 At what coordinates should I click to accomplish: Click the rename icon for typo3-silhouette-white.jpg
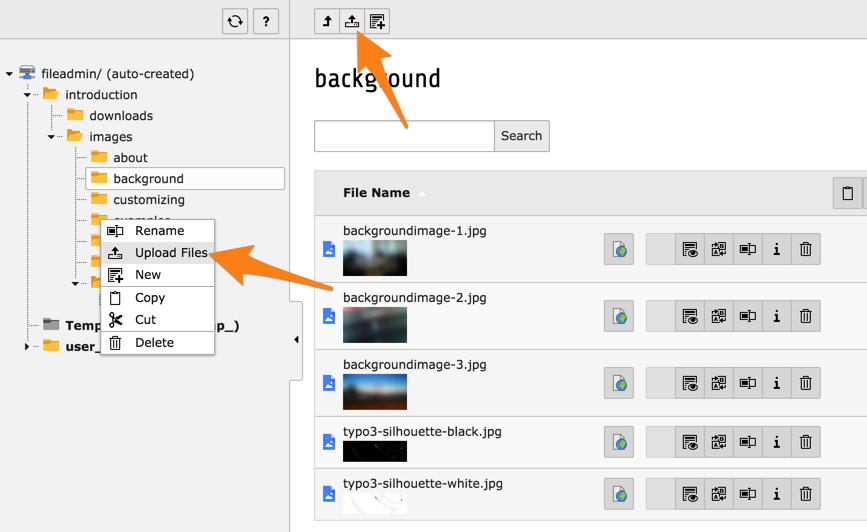coord(748,494)
